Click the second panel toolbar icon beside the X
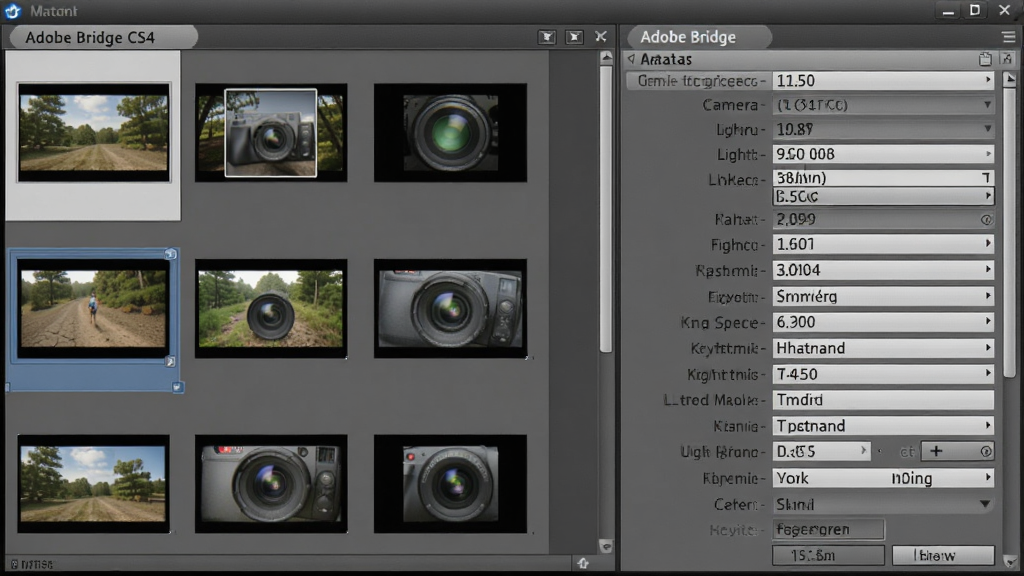This screenshot has width=1024, height=576. pos(574,37)
